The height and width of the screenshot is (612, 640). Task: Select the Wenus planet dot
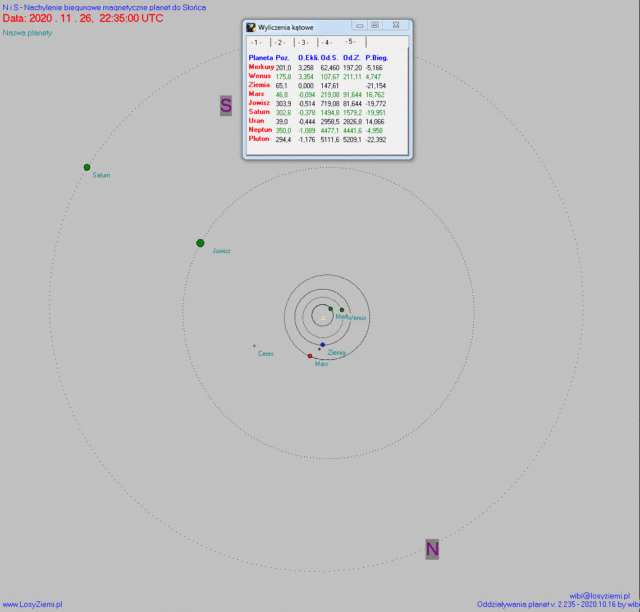tap(342, 310)
